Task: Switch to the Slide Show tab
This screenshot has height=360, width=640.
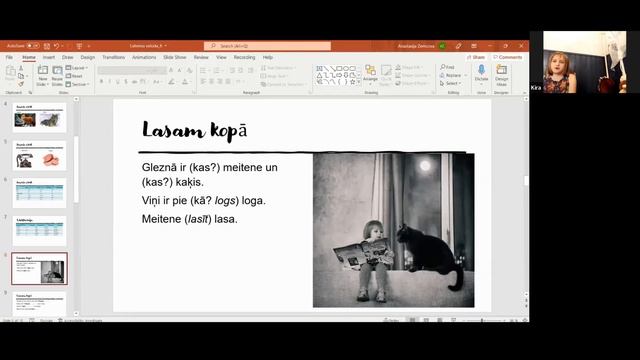Action: pos(175,58)
